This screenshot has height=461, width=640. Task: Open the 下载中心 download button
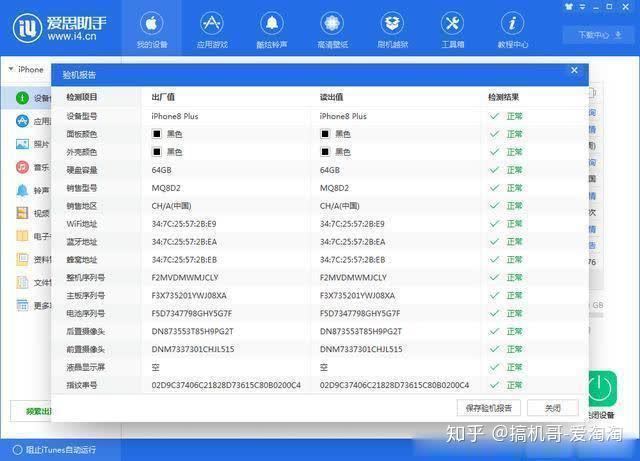coord(590,35)
